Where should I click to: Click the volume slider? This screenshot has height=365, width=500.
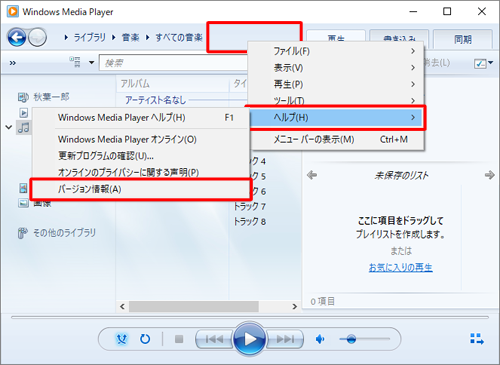point(365,339)
